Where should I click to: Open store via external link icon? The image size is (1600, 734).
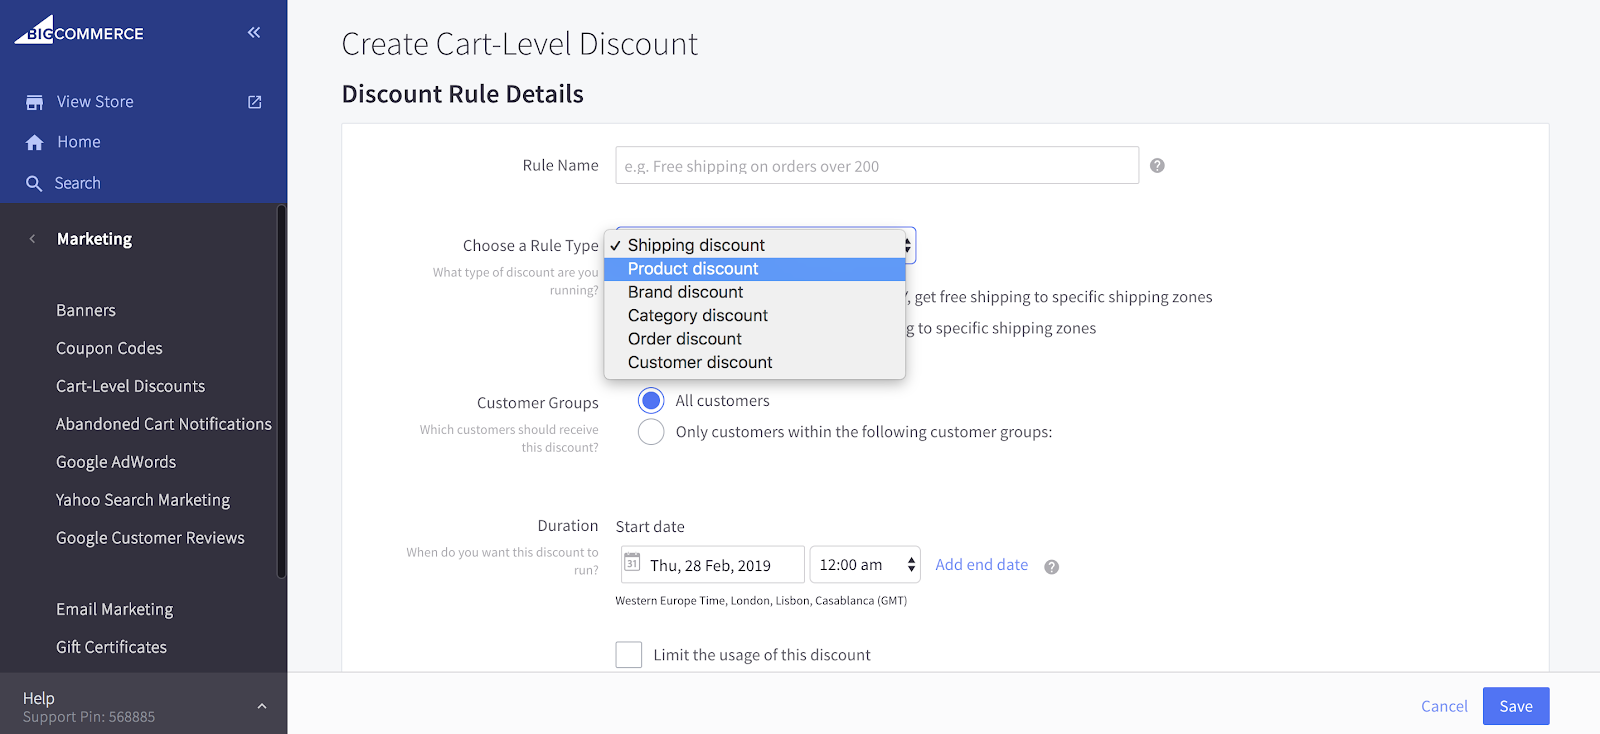pyautogui.click(x=255, y=102)
